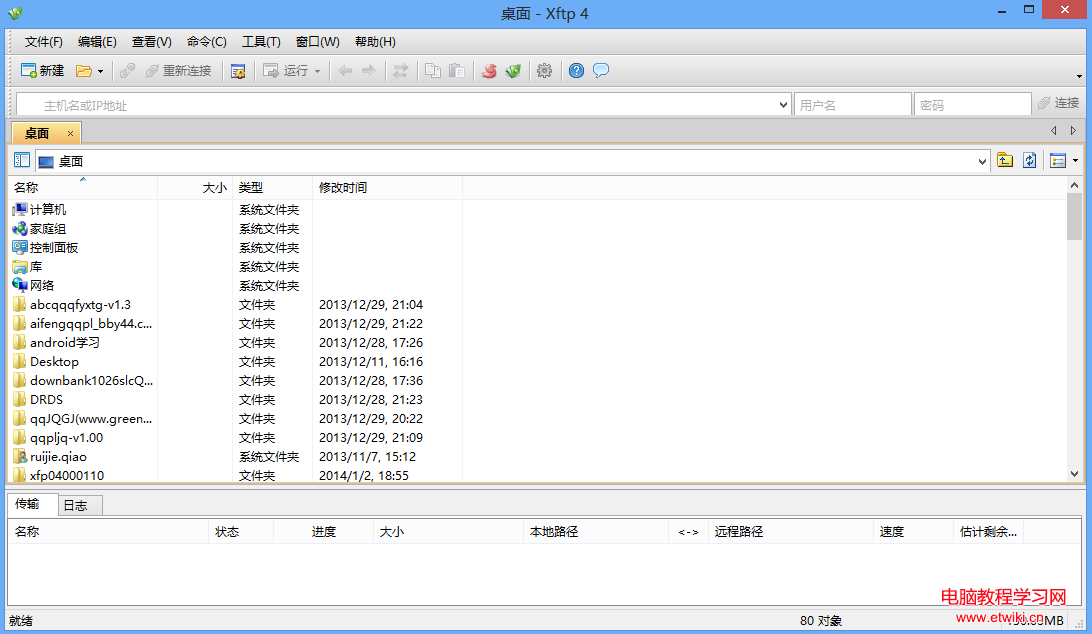Click the synchronize arrows icon
The image size is (1092, 634).
tap(400, 70)
